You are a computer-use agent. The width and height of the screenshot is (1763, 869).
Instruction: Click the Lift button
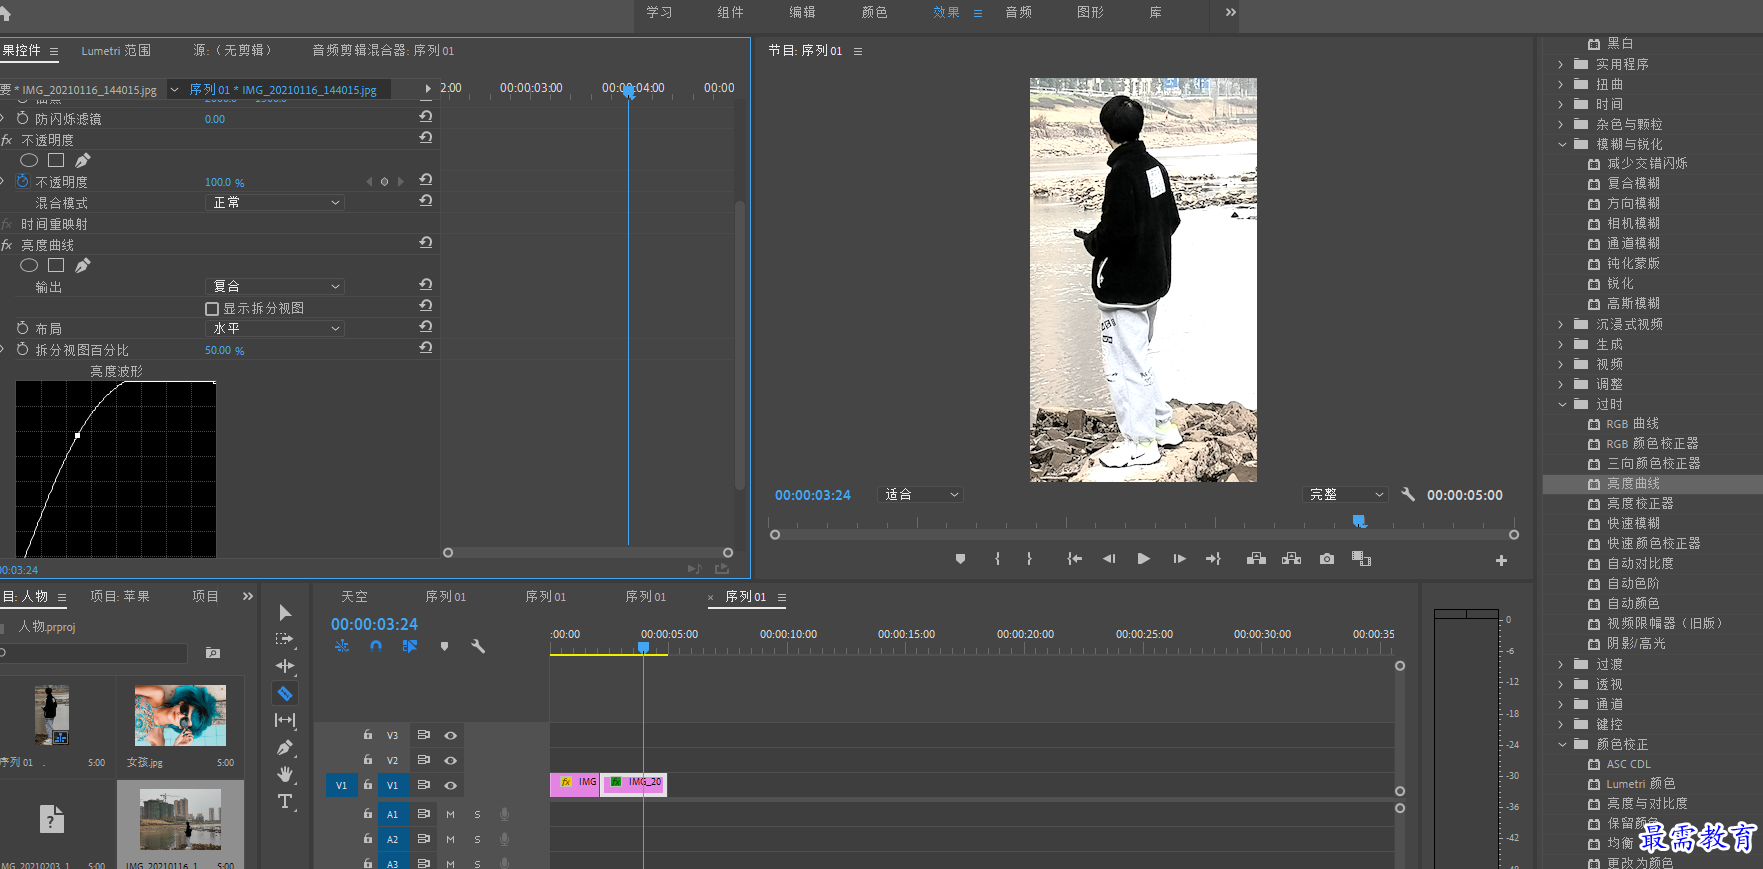point(1256,559)
